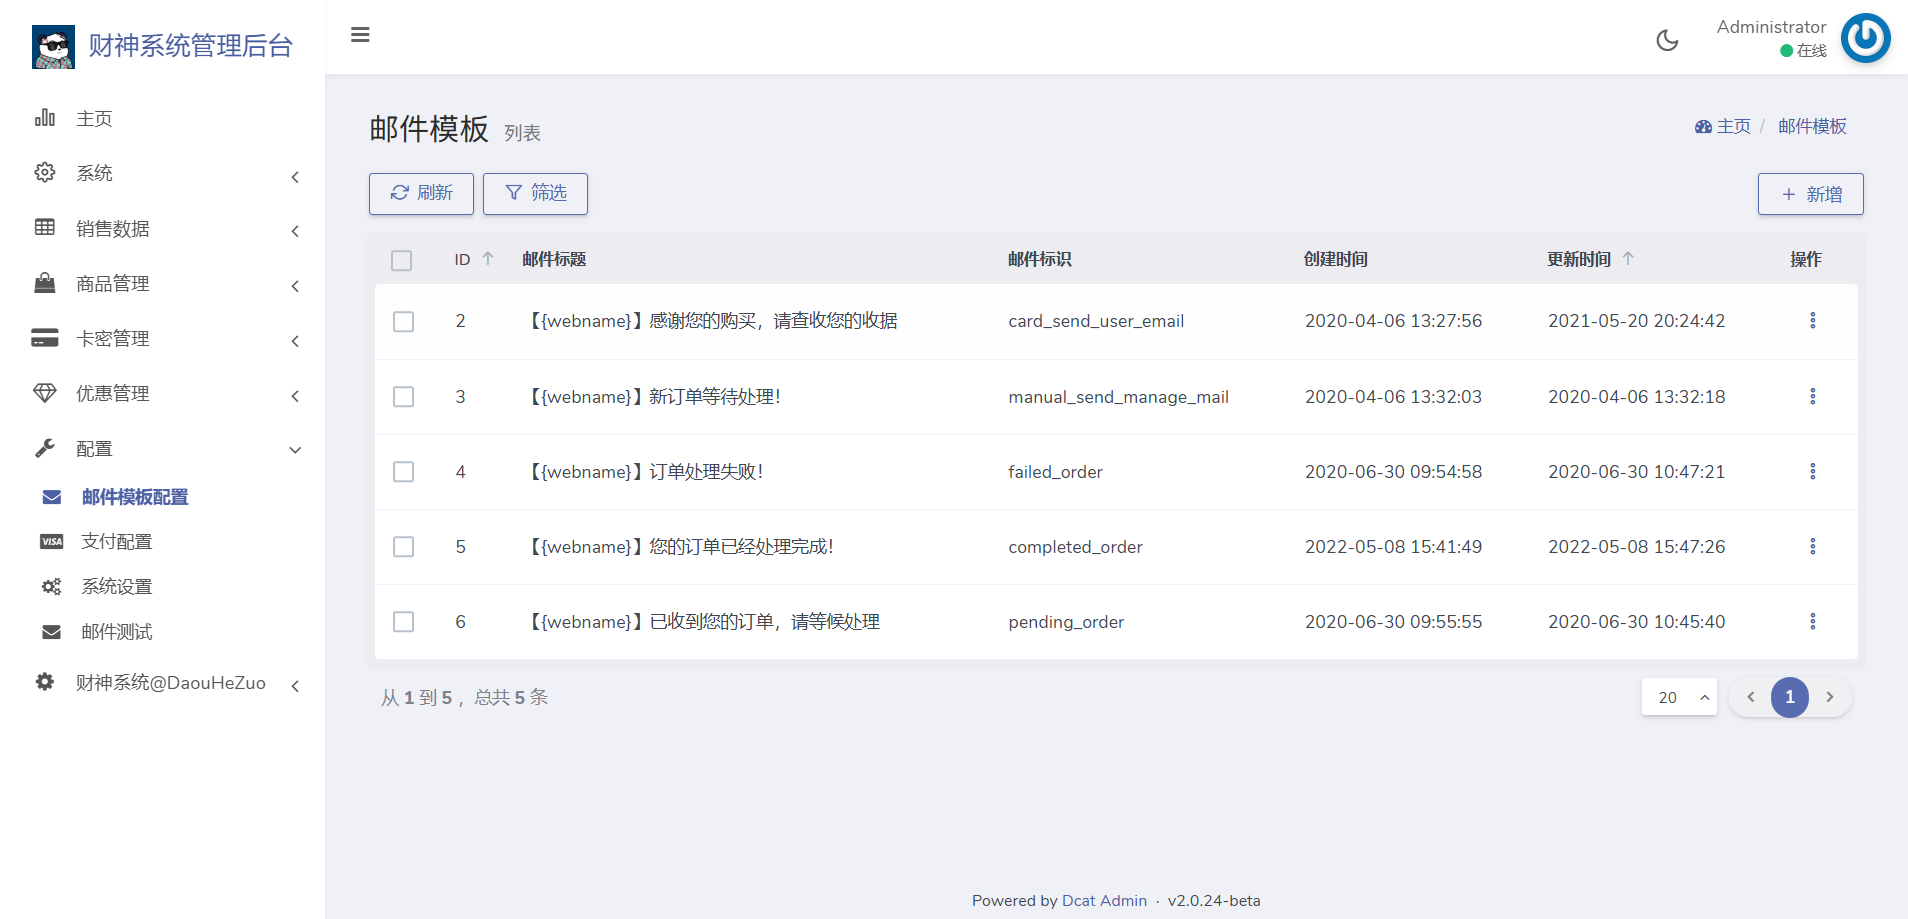Sort by update time using arrow icon

(1628, 259)
